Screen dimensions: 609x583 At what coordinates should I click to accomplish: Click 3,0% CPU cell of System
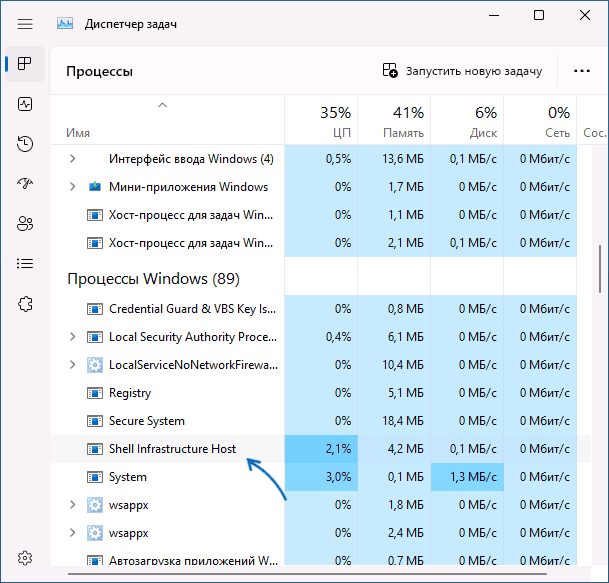pos(321,477)
